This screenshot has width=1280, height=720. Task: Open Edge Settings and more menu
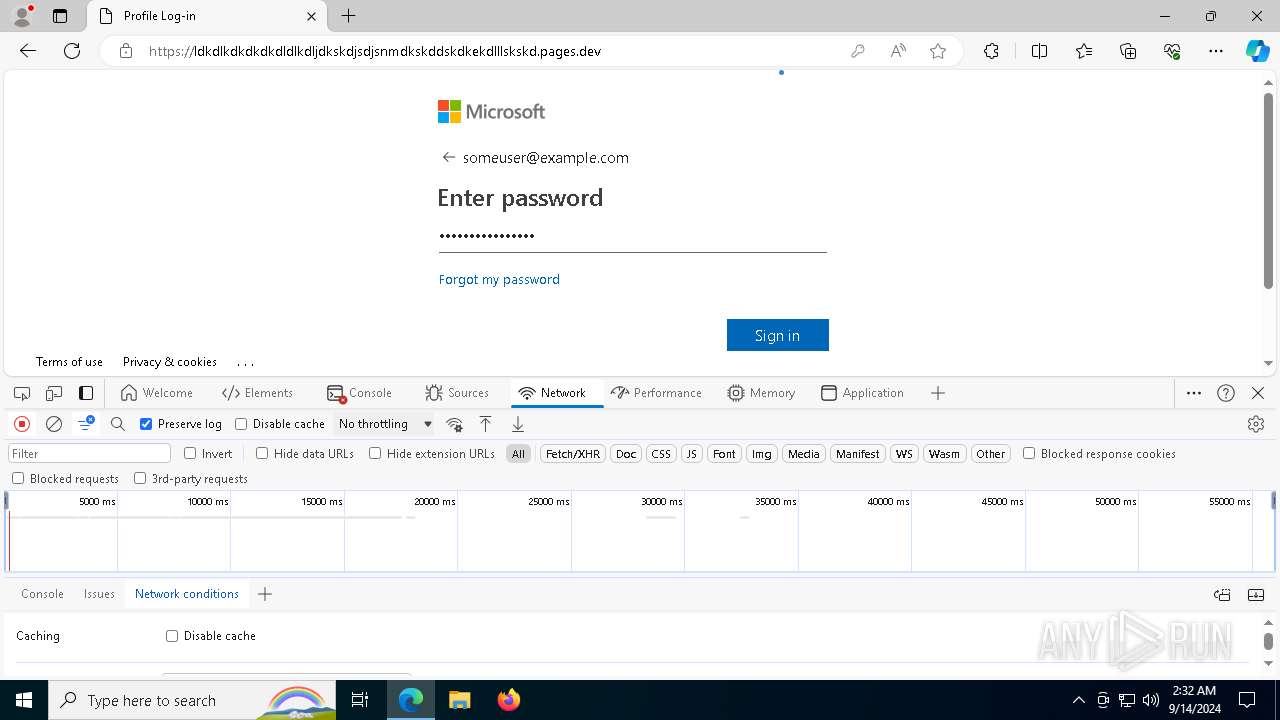pos(1216,51)
